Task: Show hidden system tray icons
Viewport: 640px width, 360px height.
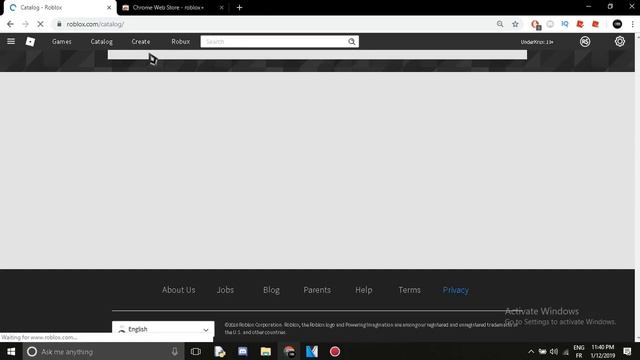Action: [x=531, y=351]
